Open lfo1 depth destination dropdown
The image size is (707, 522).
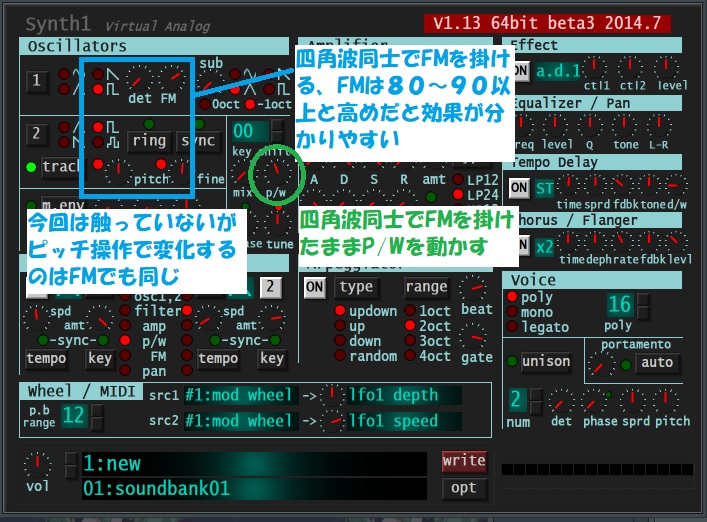point(404,395)
